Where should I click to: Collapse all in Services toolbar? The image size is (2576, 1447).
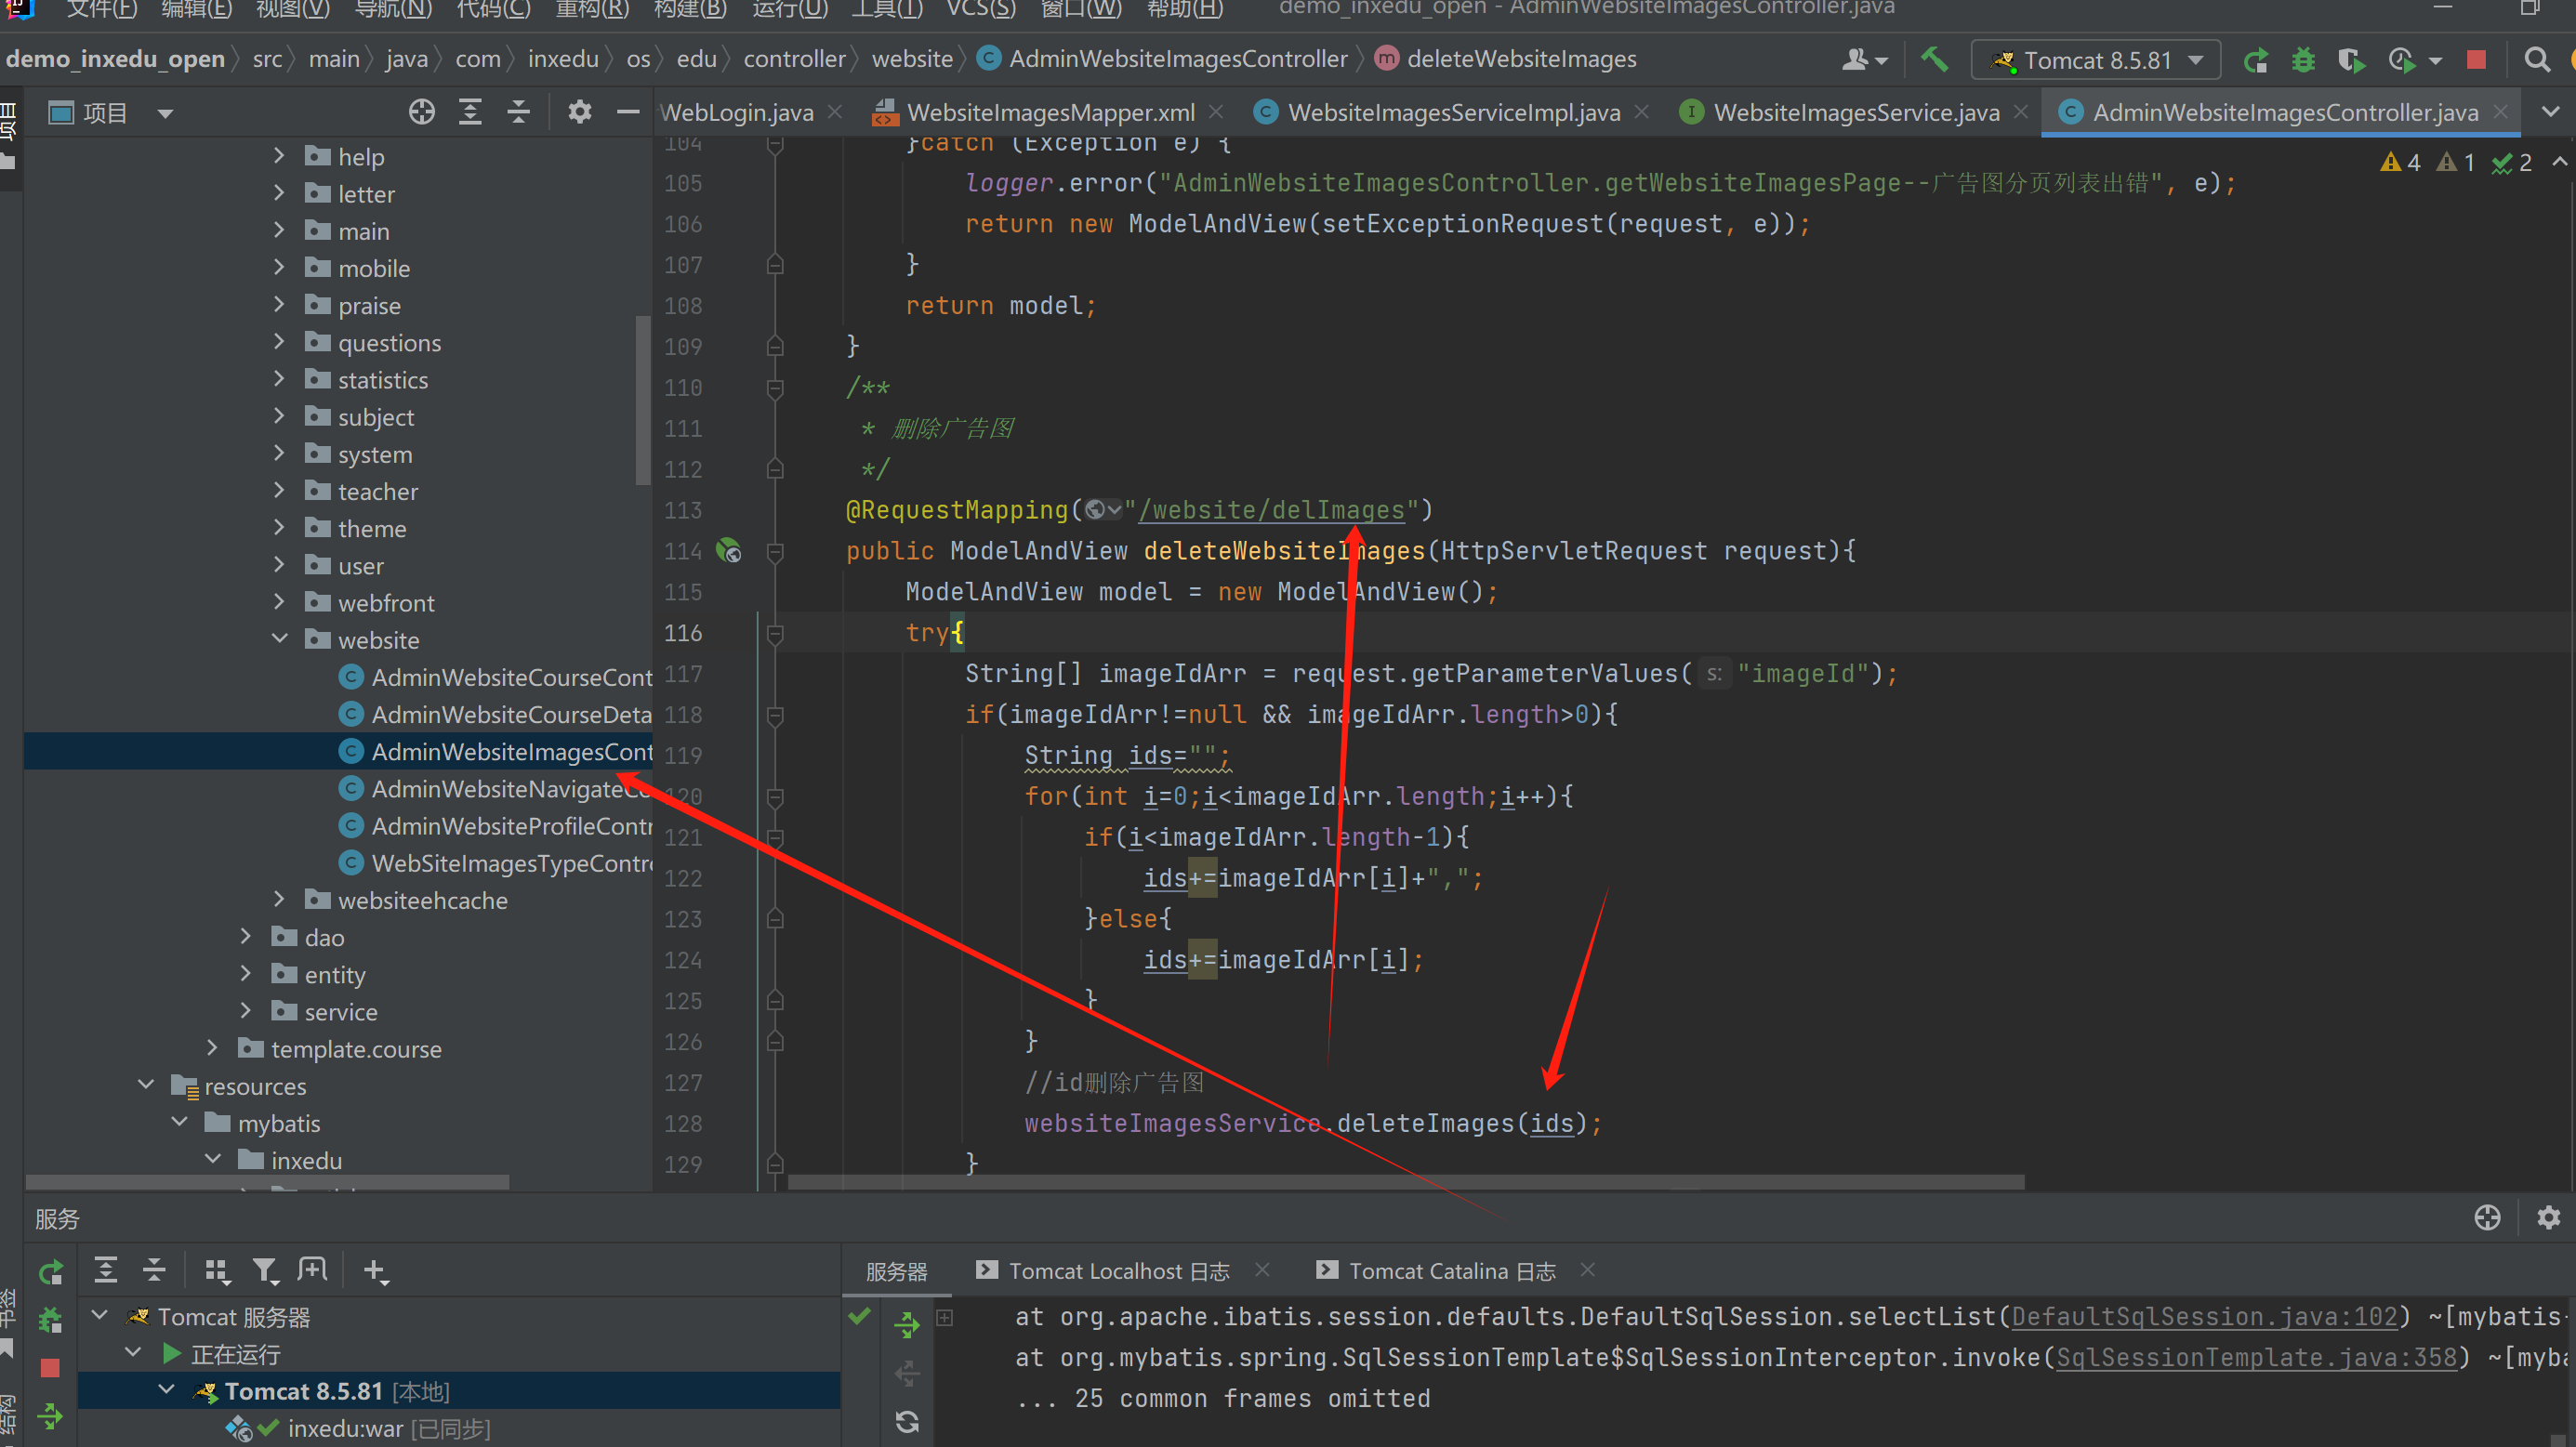pyautogui.click(x=154, y=1270)
